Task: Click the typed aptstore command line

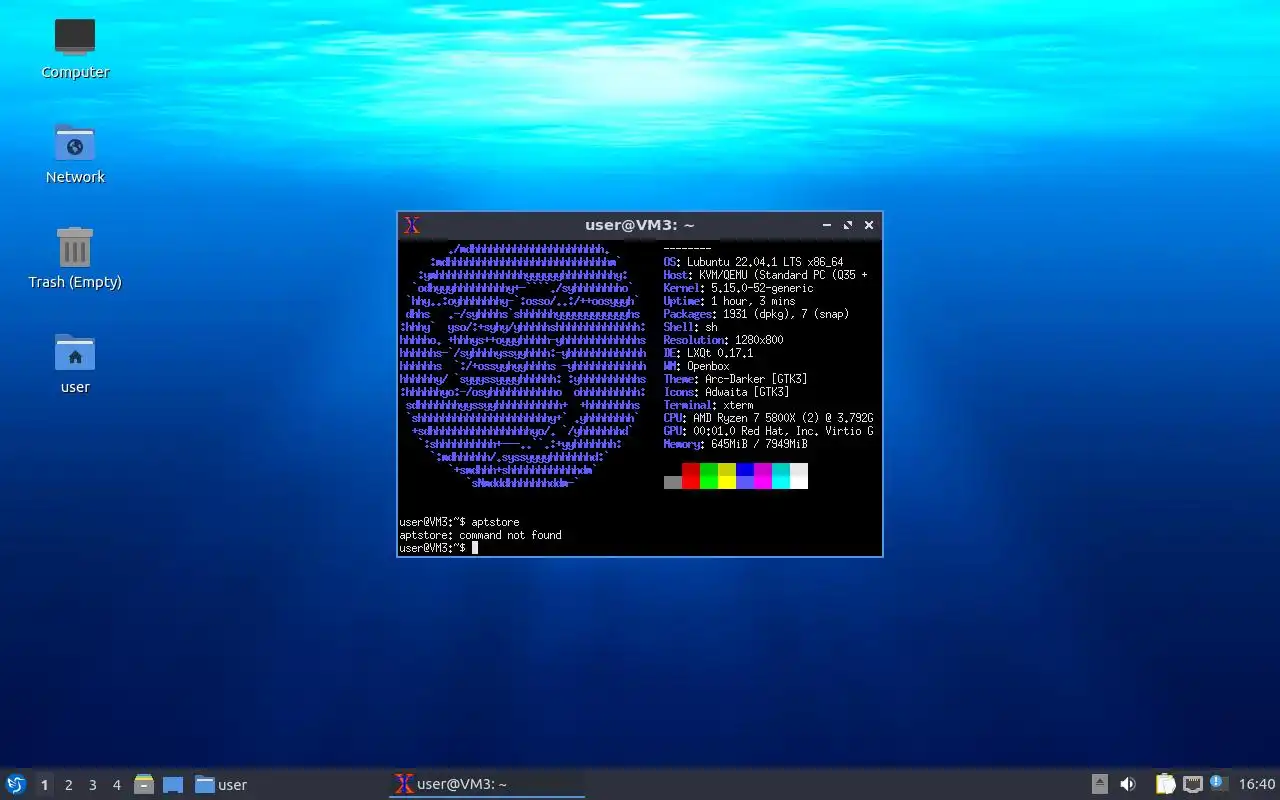Action: tap(459, 522)
